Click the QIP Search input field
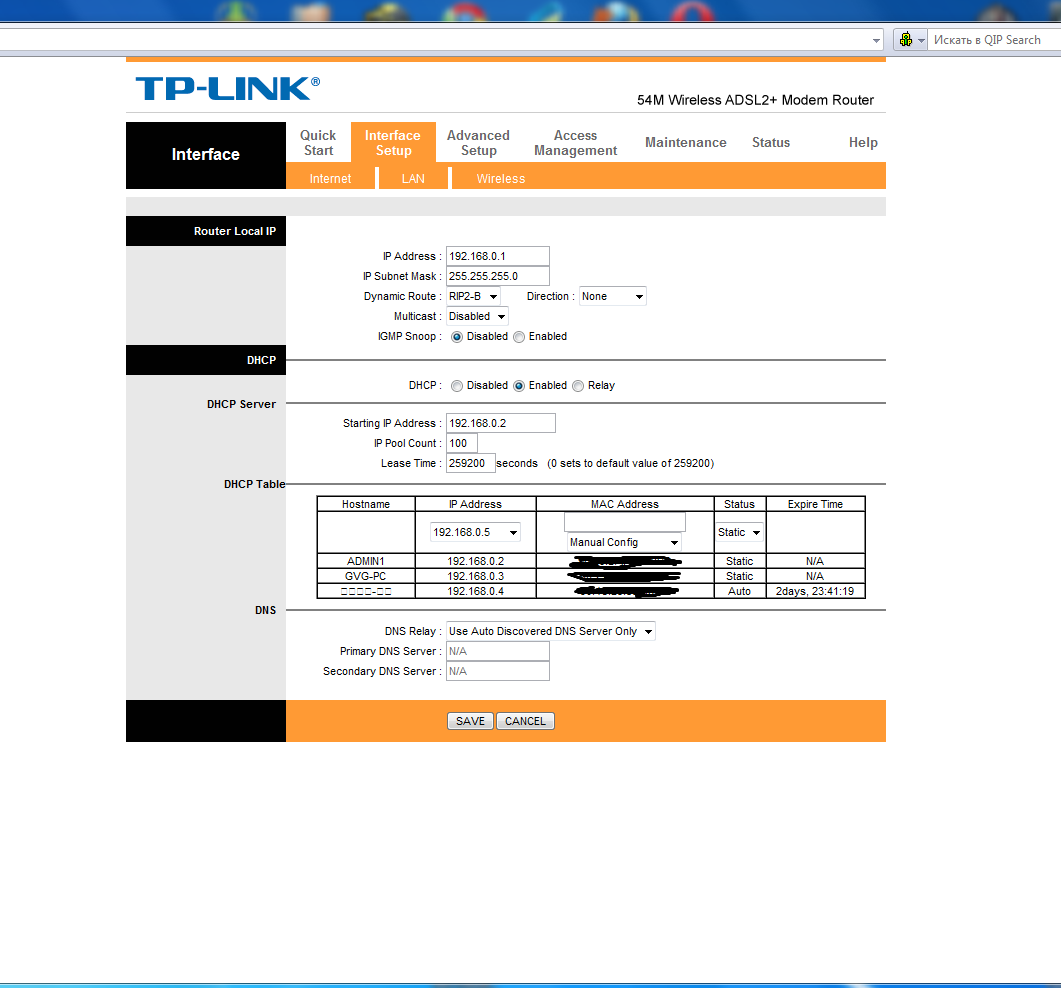Screen dimensions: 1061x988 [993, 40]
